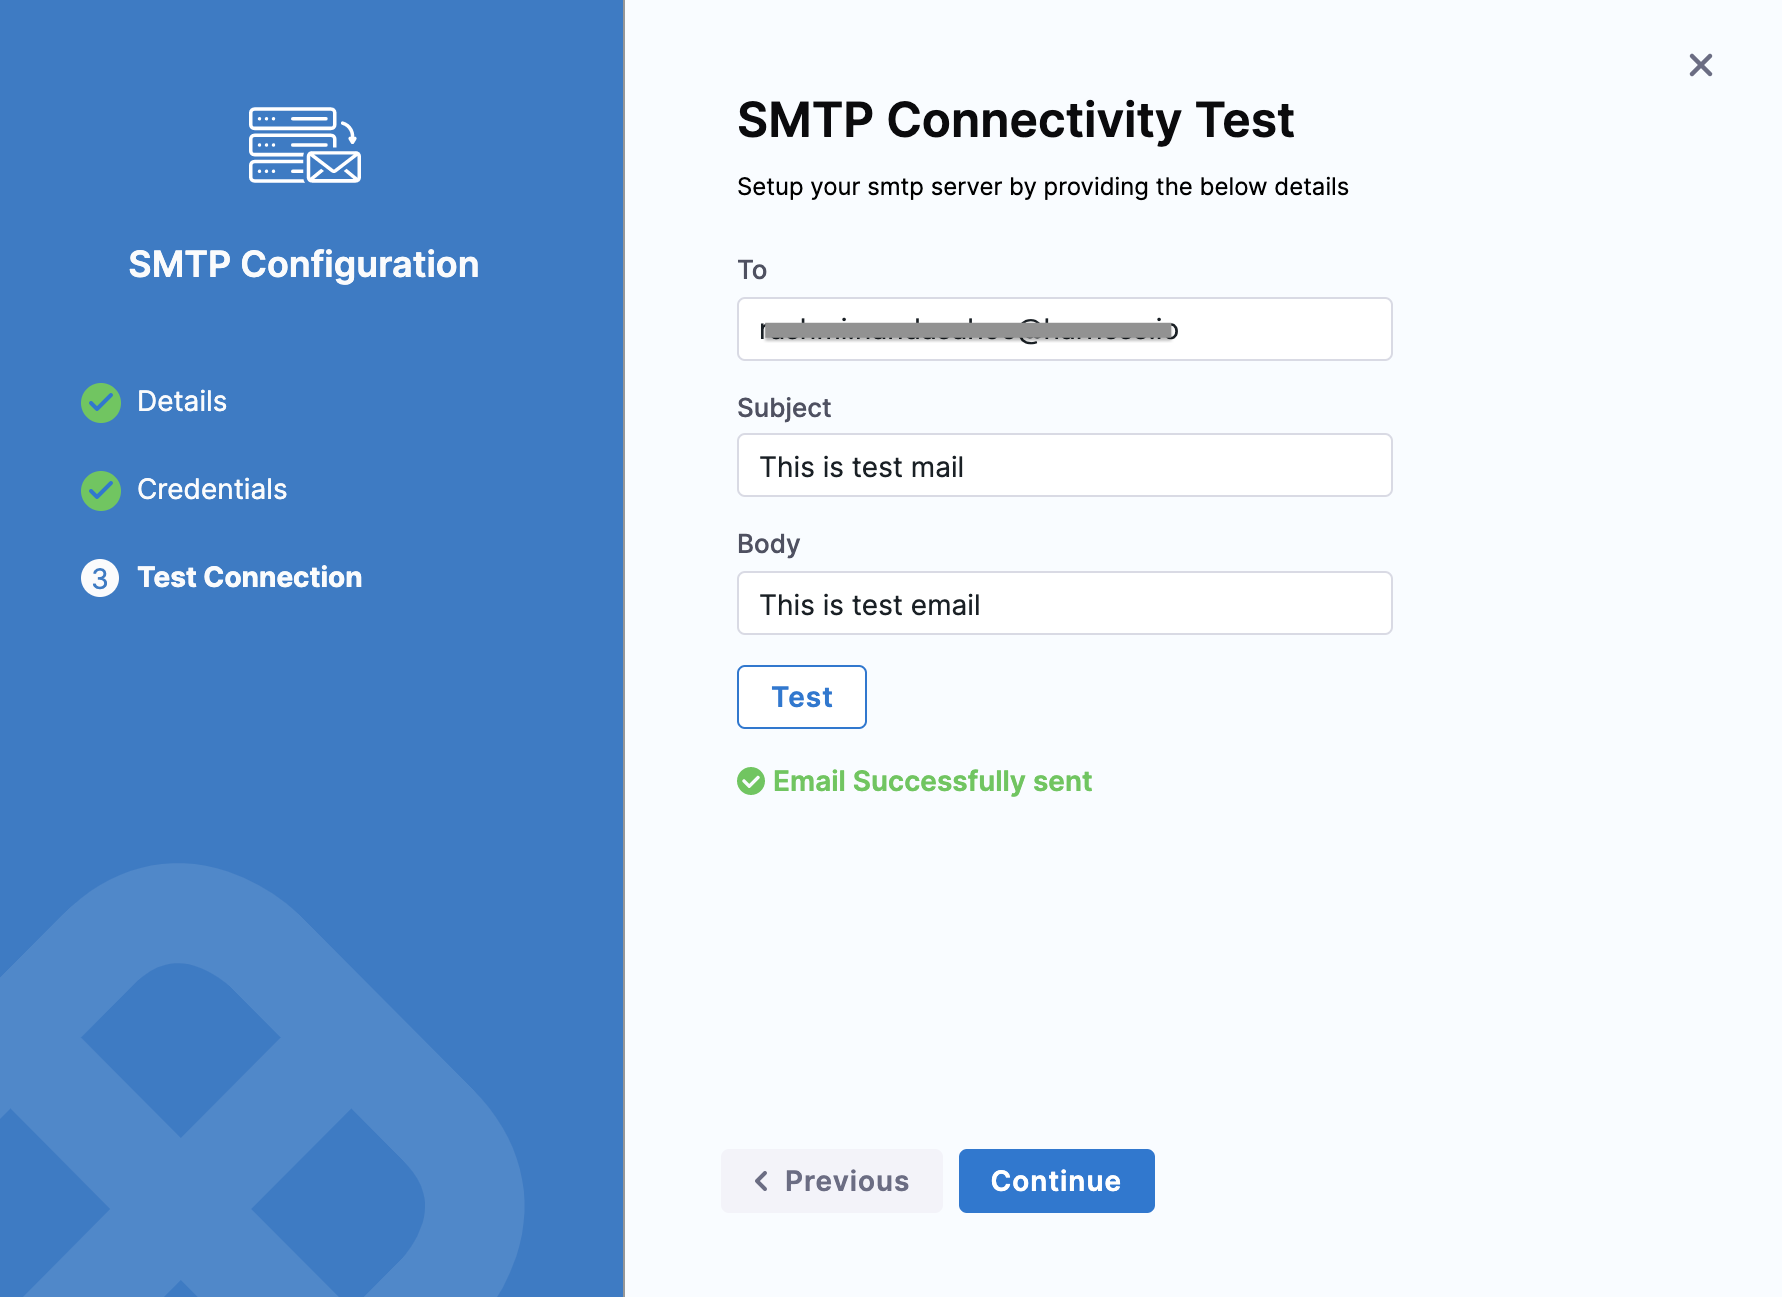Click the Body field label

(x=768, y=544)
